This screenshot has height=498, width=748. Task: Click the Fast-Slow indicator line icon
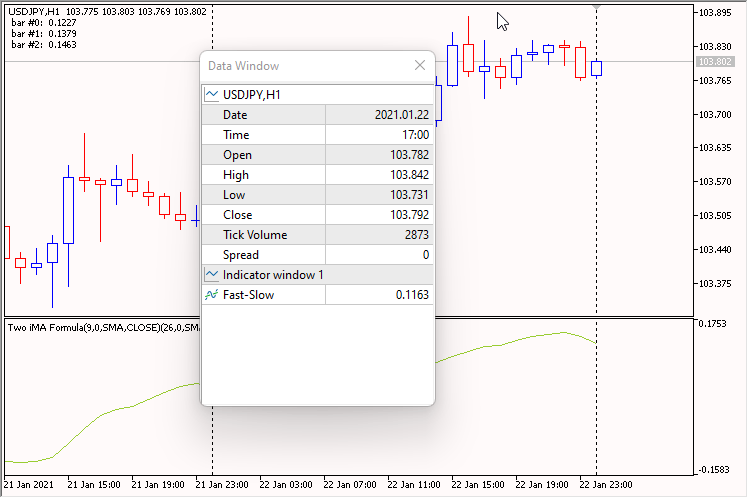tap(211, 295)
